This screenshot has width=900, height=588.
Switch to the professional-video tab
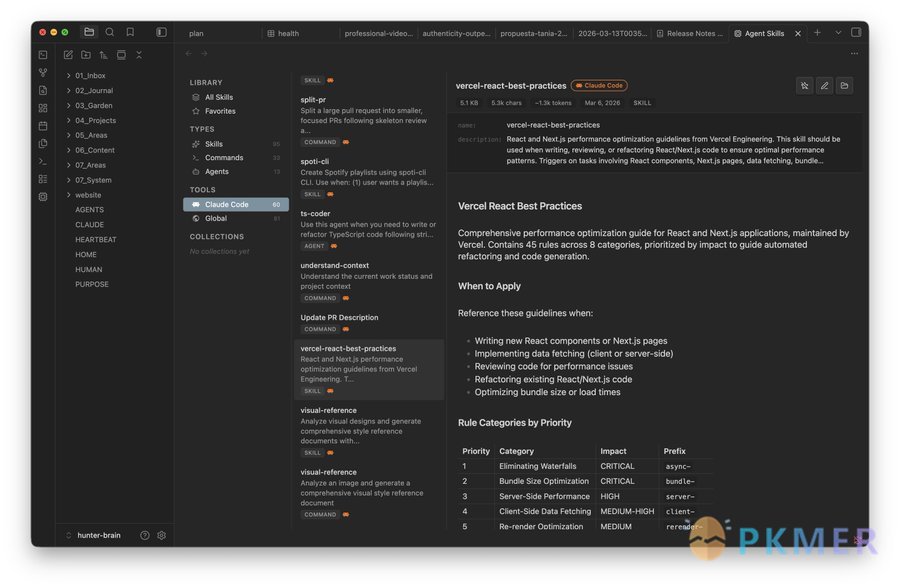coord(378,33)
